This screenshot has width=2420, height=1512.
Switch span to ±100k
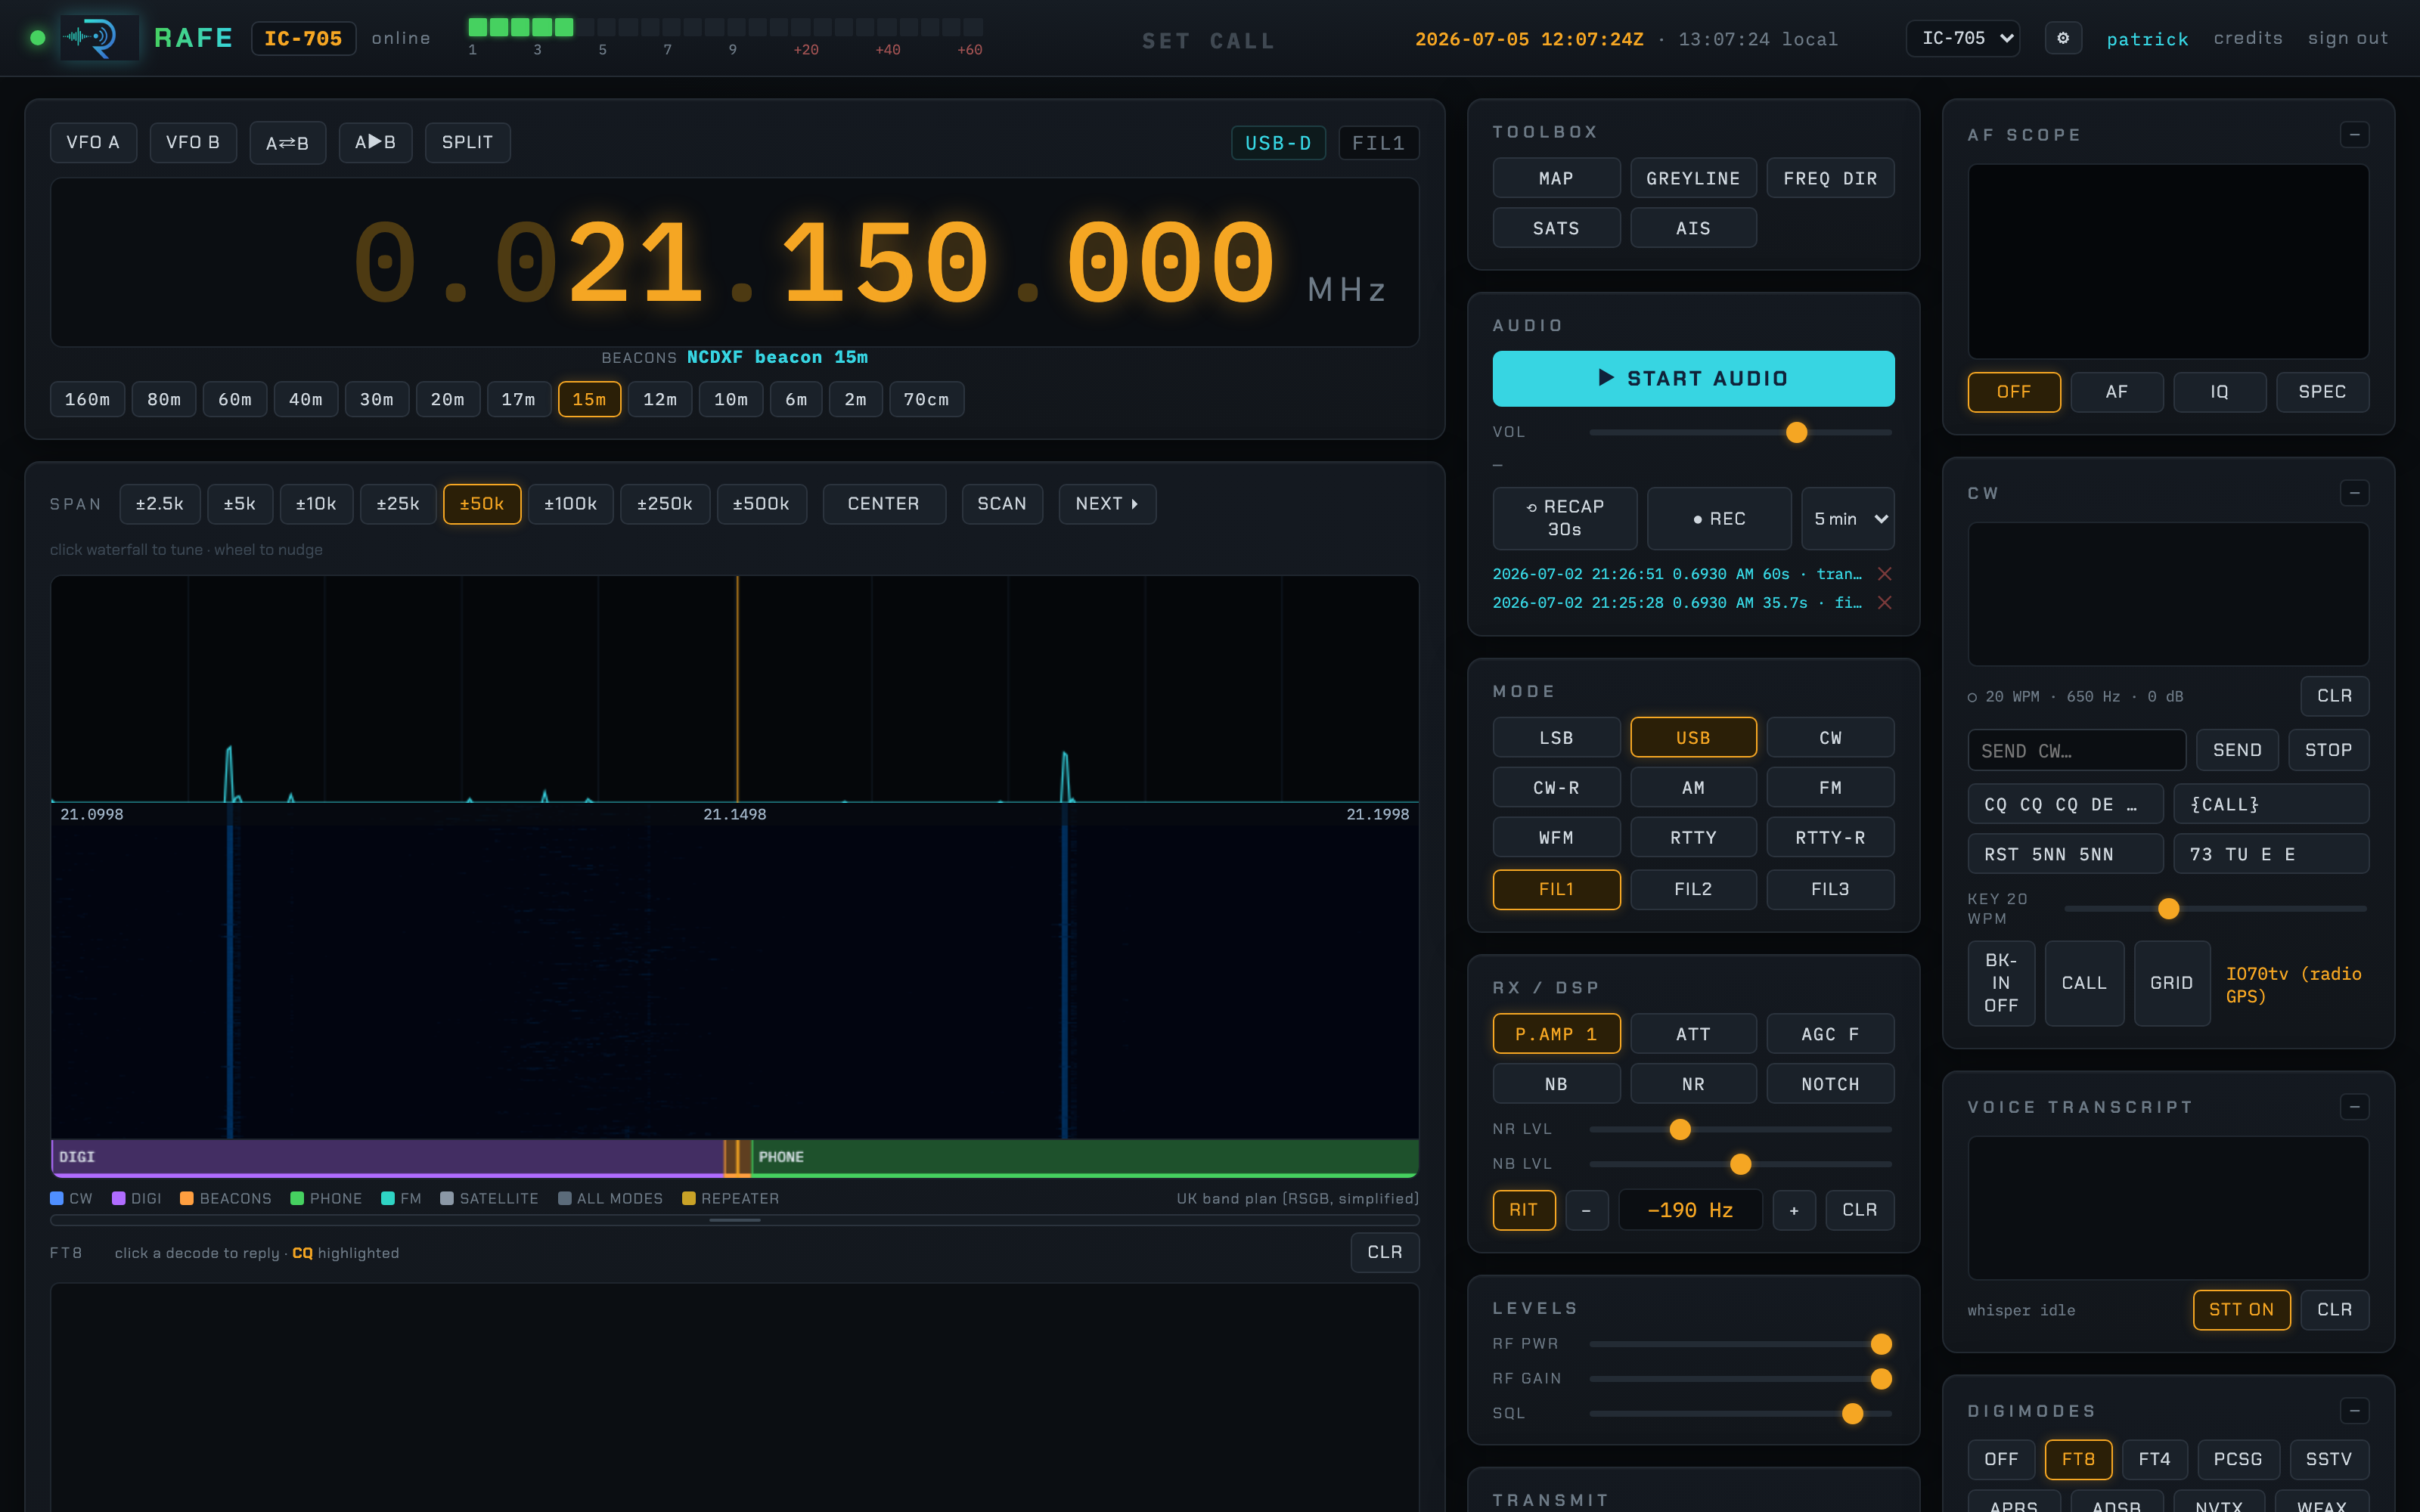(570, 504)
